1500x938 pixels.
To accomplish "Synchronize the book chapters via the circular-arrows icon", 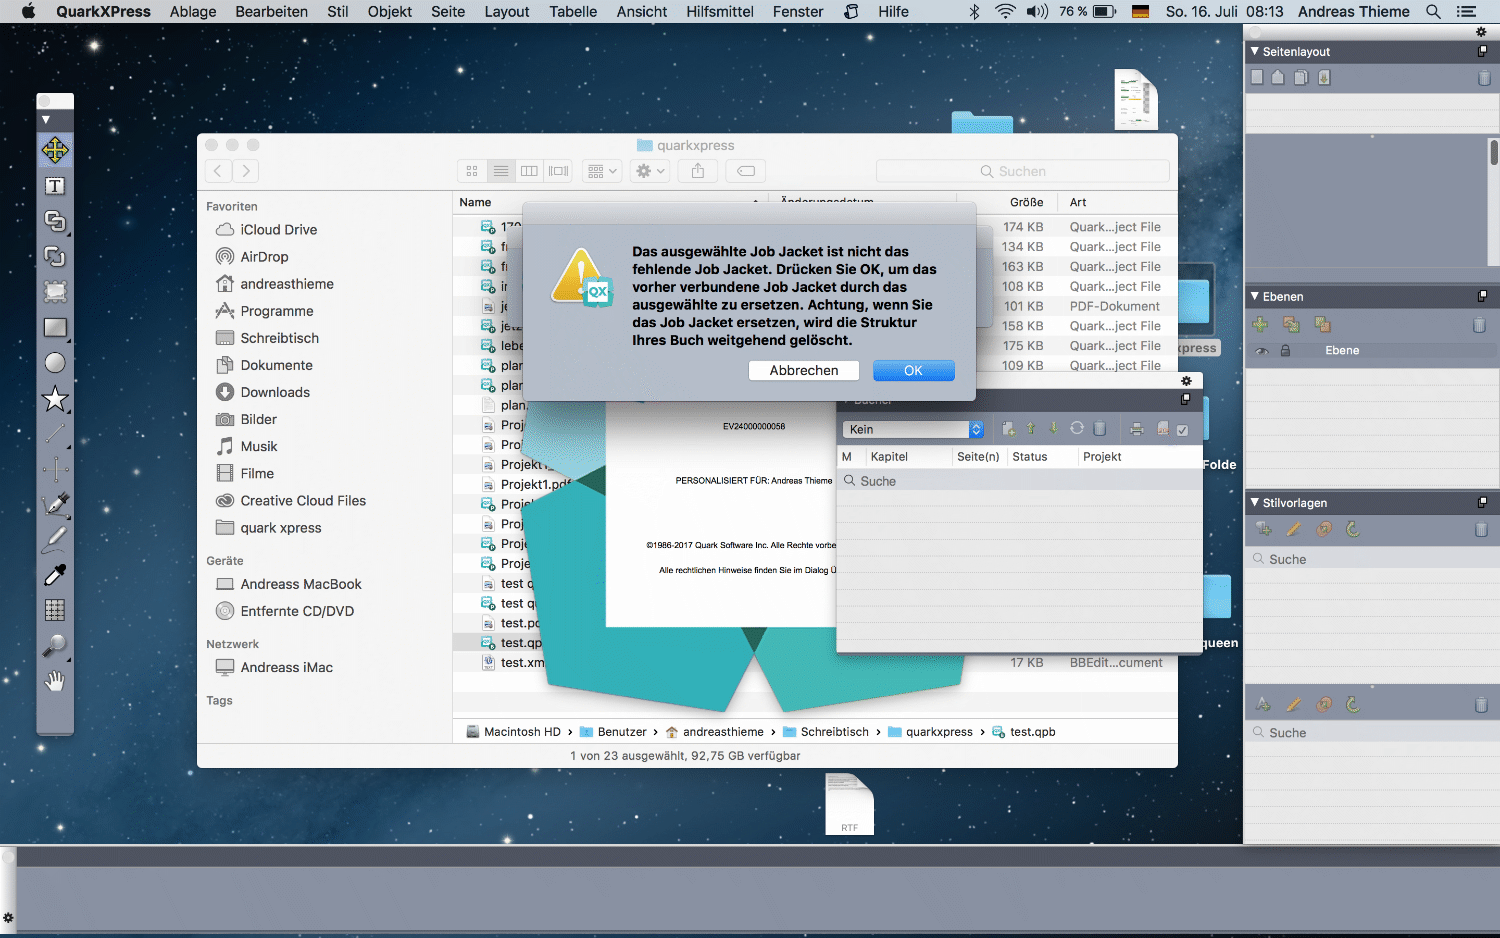I will click(1077, 428).
